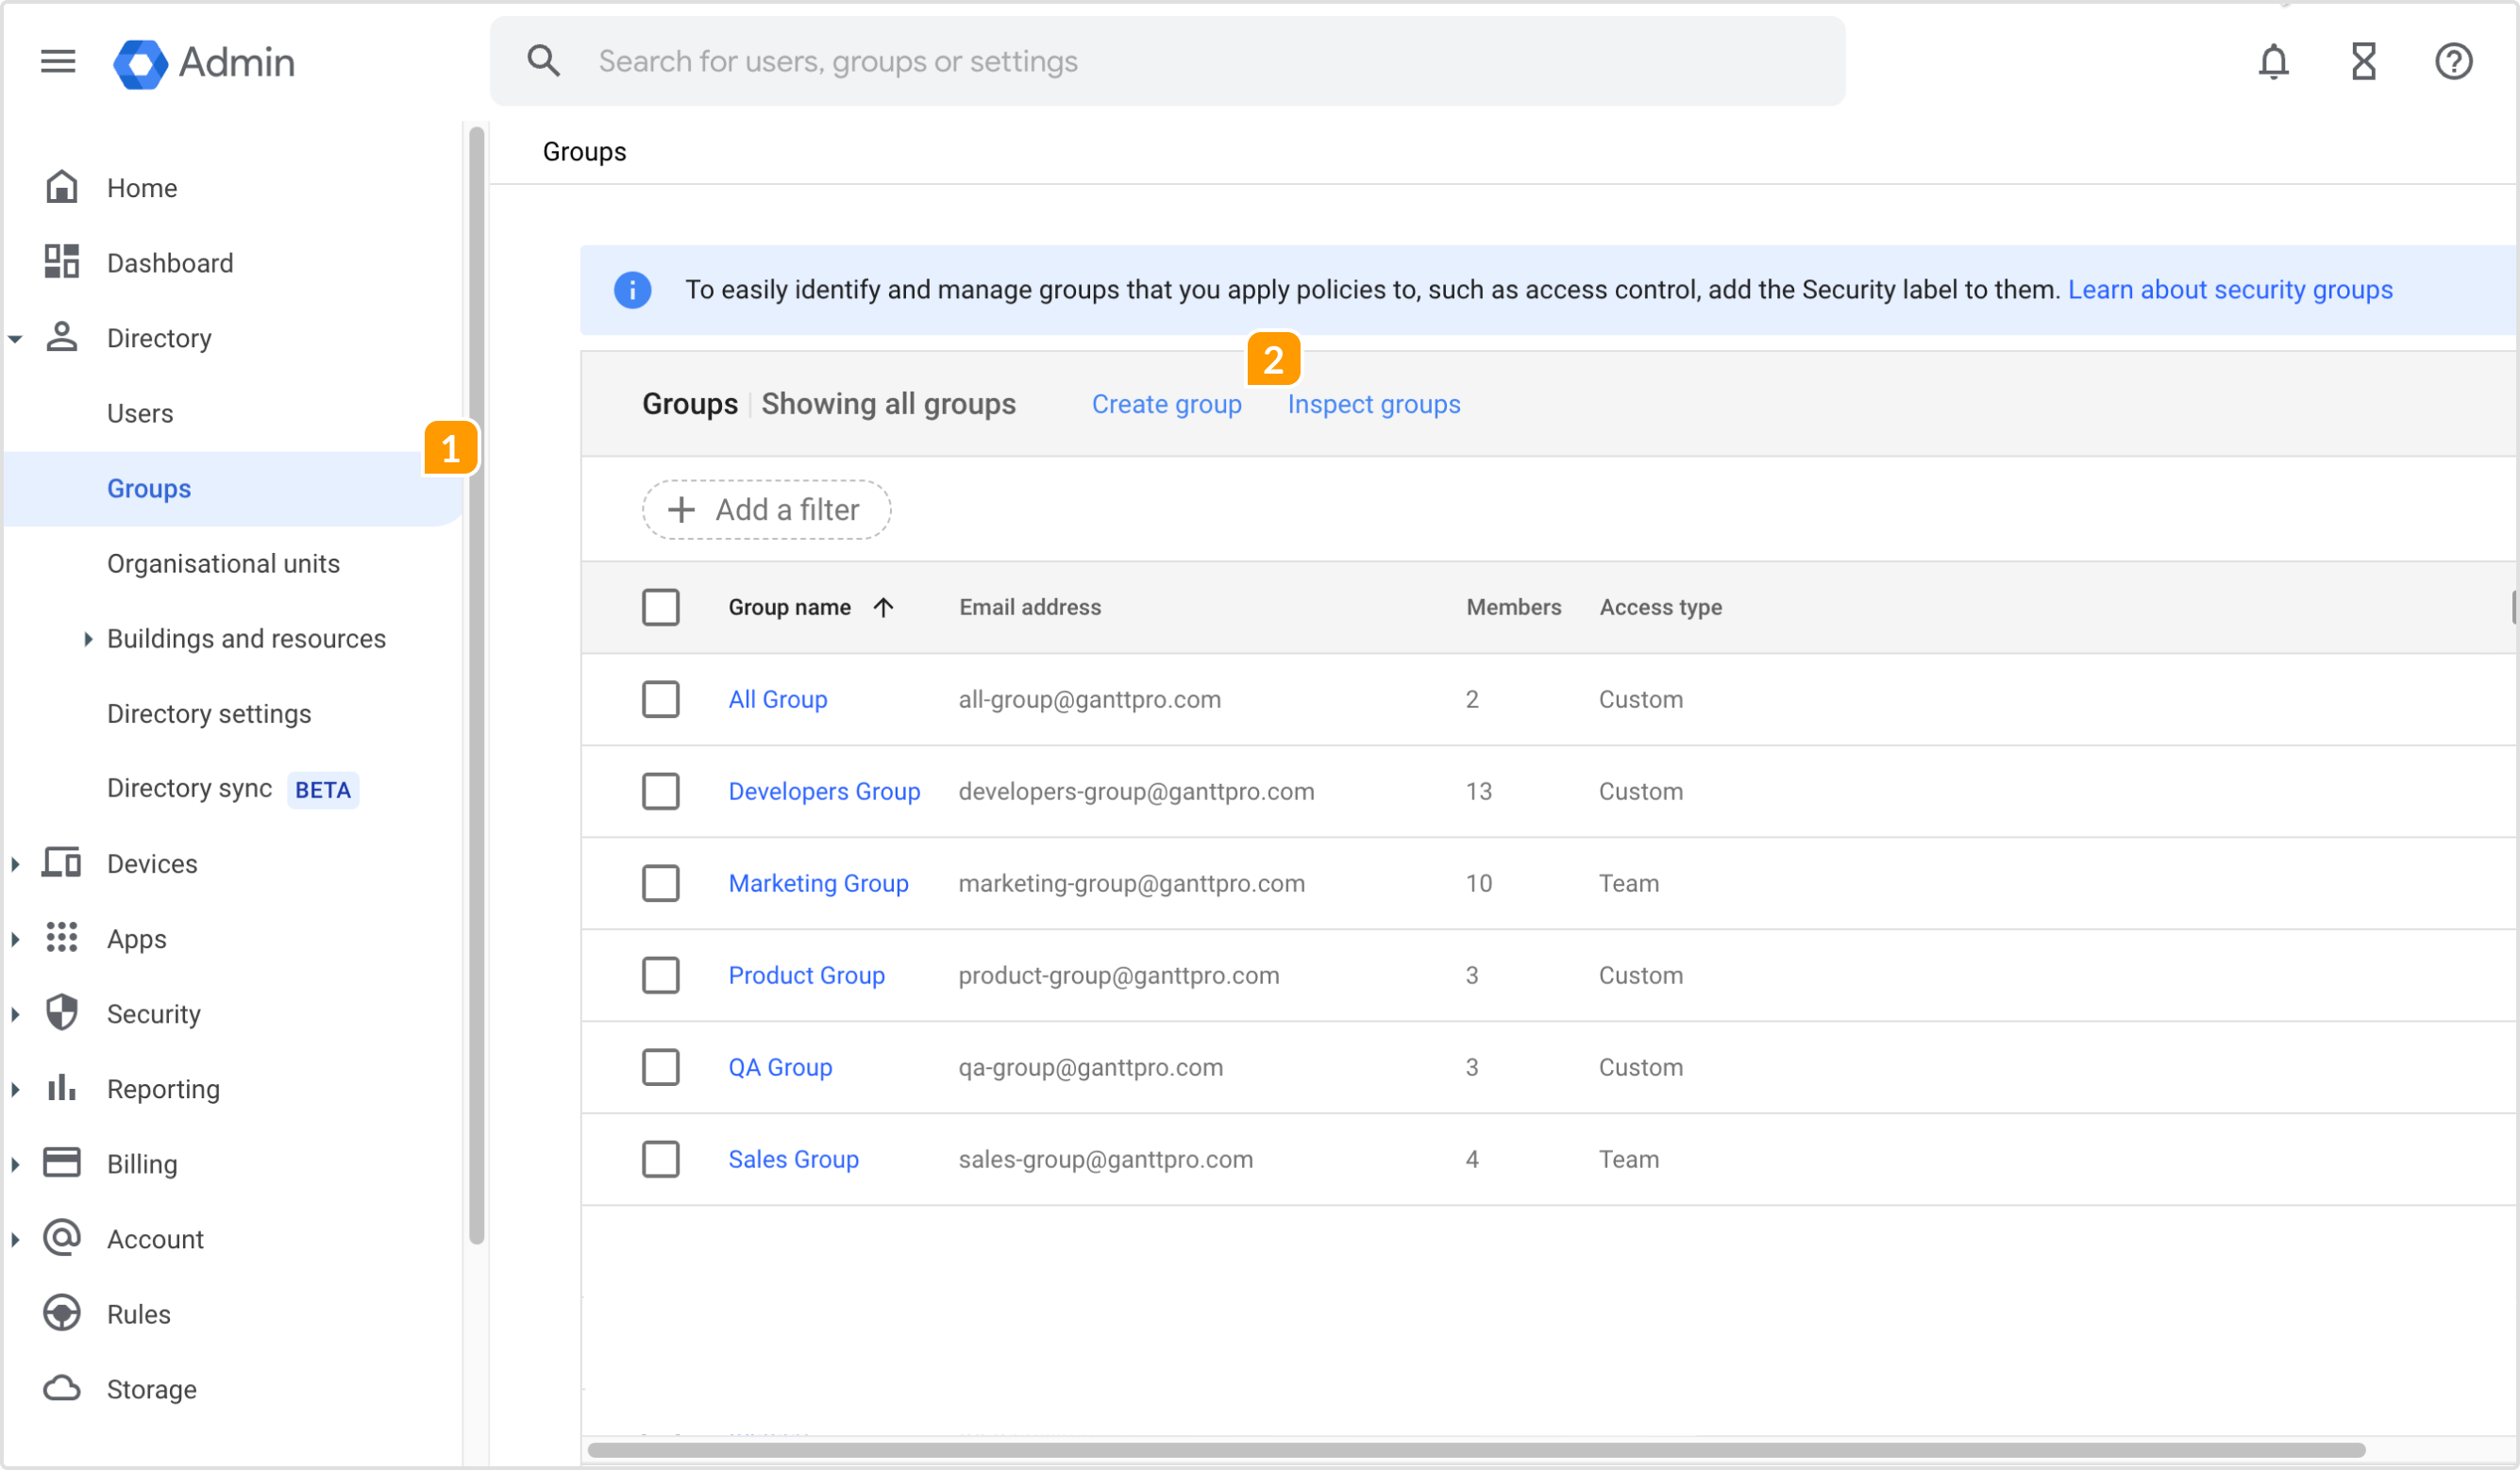Click the help question mark icon
The image size is (2520, 1470).
click(x=2453, y=62)
